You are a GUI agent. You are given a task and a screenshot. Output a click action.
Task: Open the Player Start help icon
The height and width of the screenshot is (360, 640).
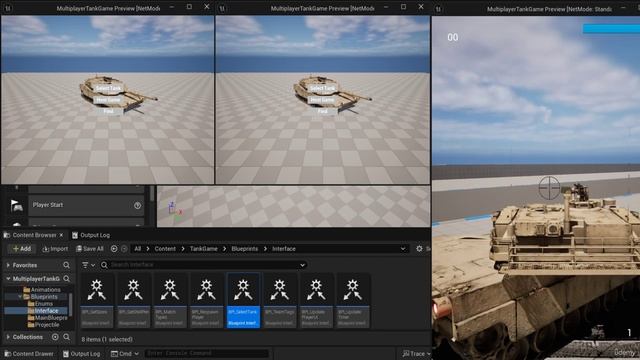point(138,205)
